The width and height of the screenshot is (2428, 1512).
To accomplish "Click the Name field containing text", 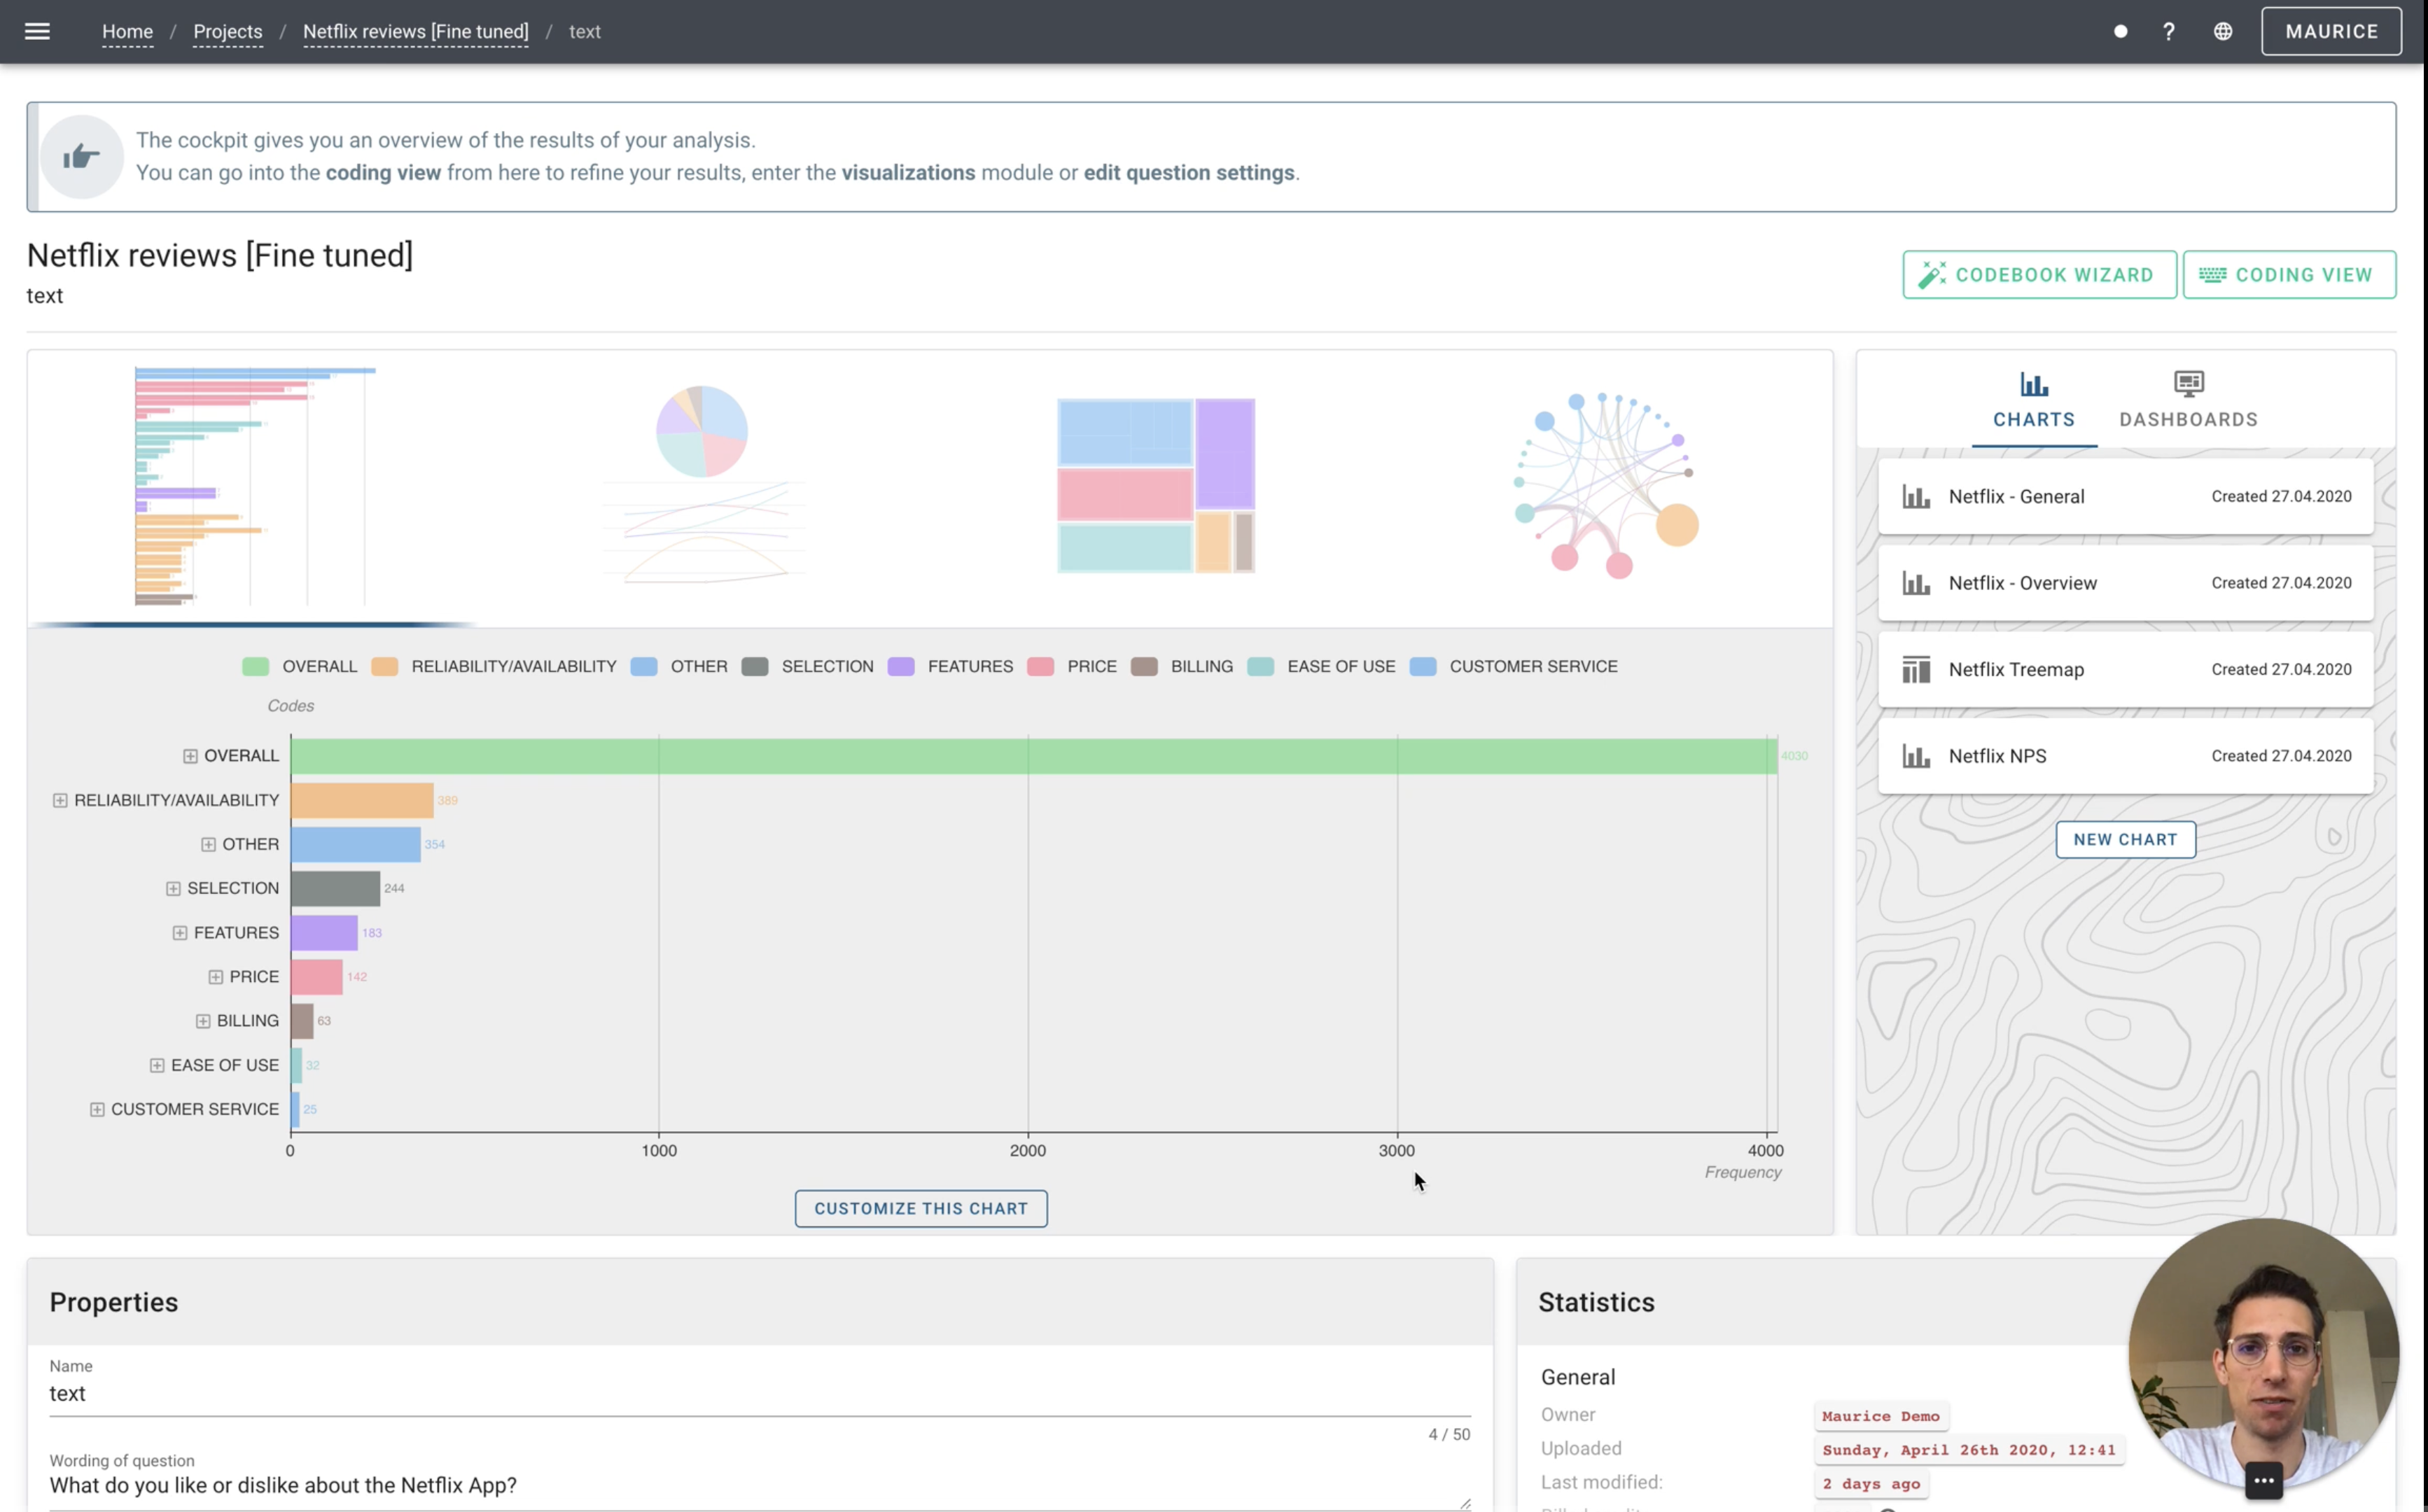I will 759,1393.
